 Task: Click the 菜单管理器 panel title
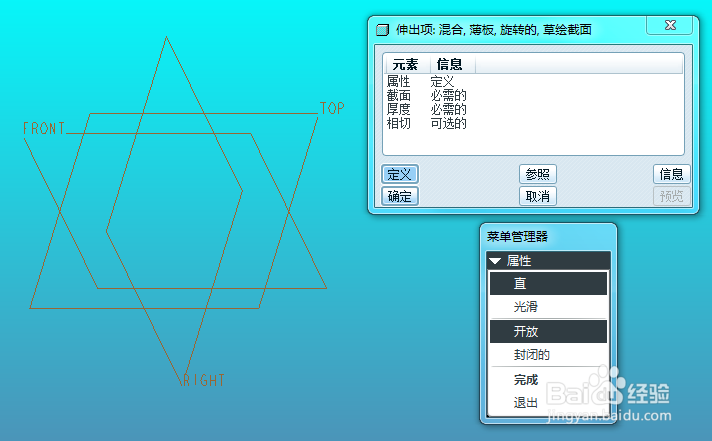tap(517, 237)
